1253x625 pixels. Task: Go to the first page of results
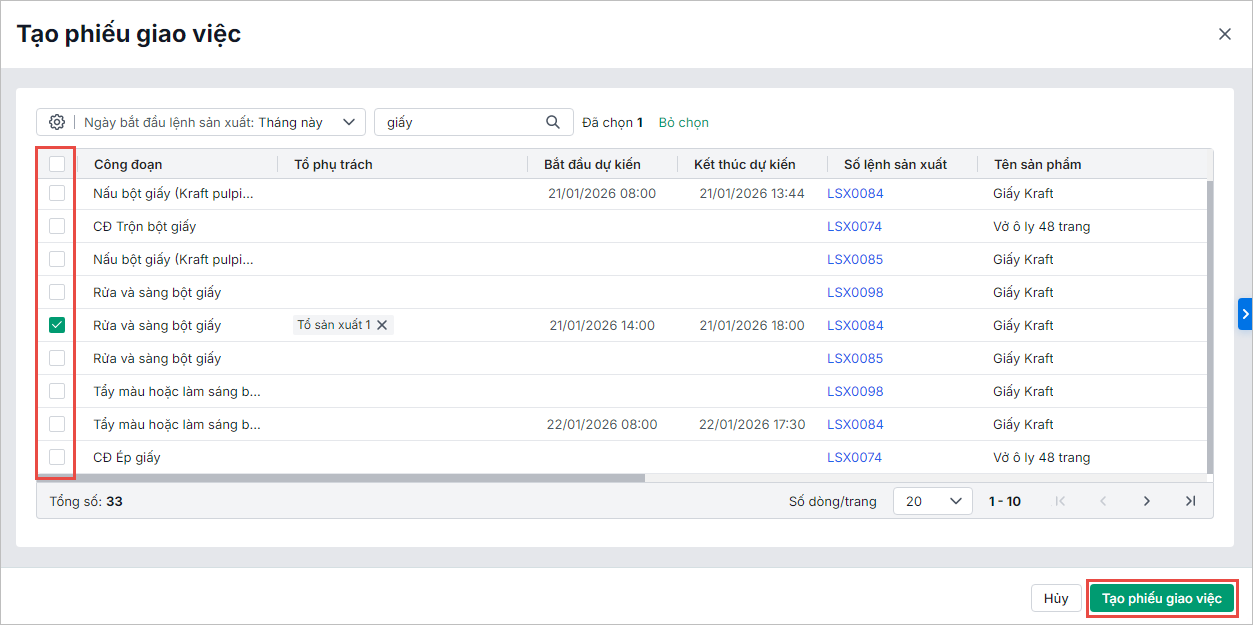pyautogui.click(x=1061, y=501)
